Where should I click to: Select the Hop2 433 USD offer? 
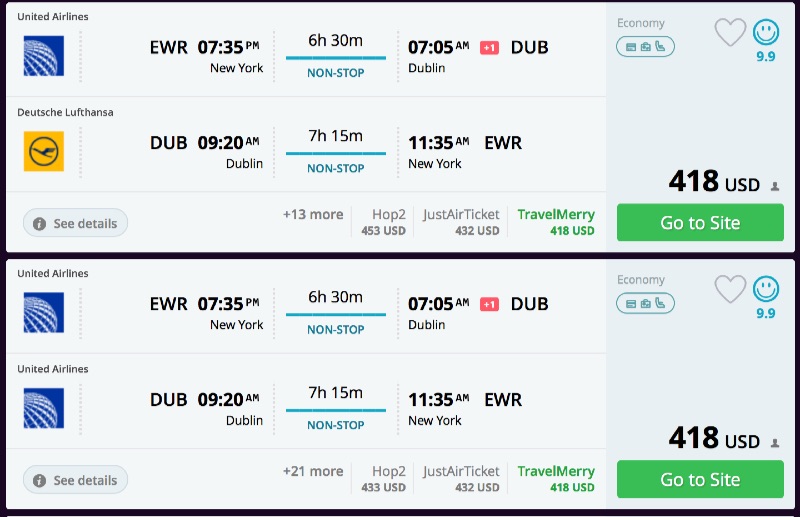pos(384,479)
